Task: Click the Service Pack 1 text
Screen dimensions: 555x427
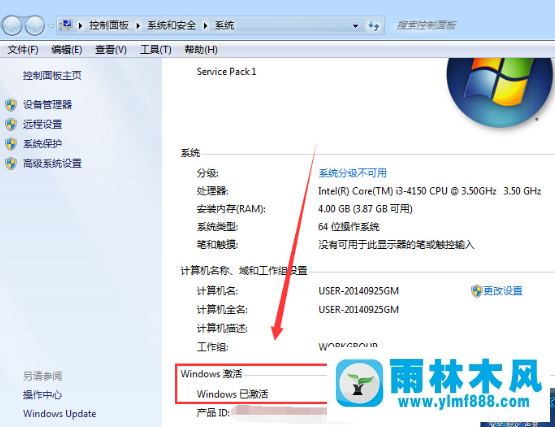Action: pyautogui.click(x=226, y=72)
